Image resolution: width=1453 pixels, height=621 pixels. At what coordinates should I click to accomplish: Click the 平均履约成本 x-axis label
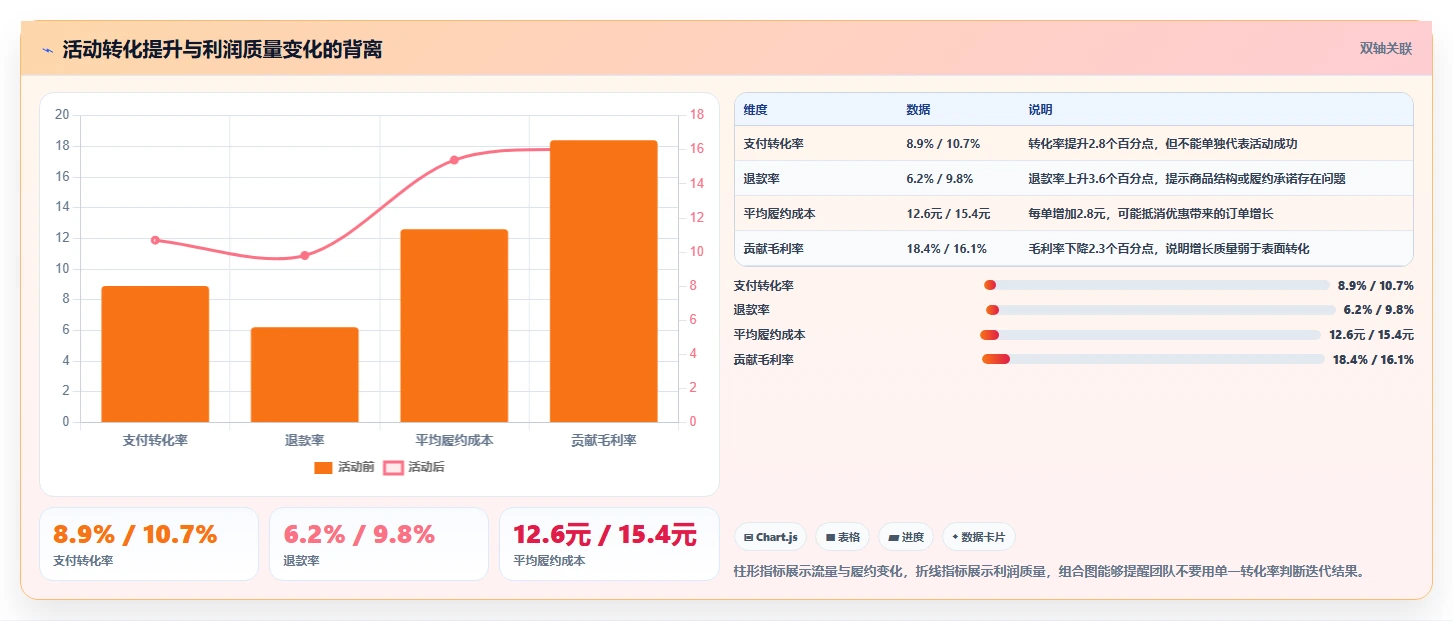(454, 441)
